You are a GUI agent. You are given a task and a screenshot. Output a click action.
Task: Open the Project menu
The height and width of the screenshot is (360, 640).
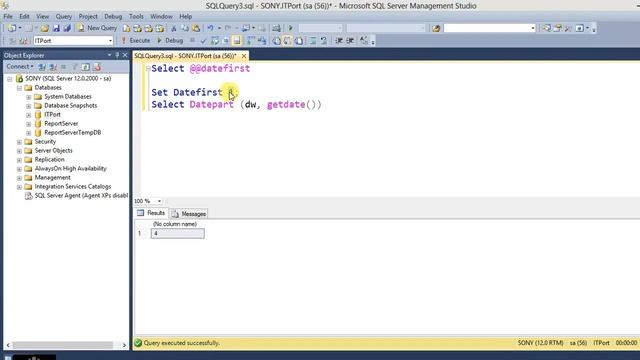click(x=88, y=16)
